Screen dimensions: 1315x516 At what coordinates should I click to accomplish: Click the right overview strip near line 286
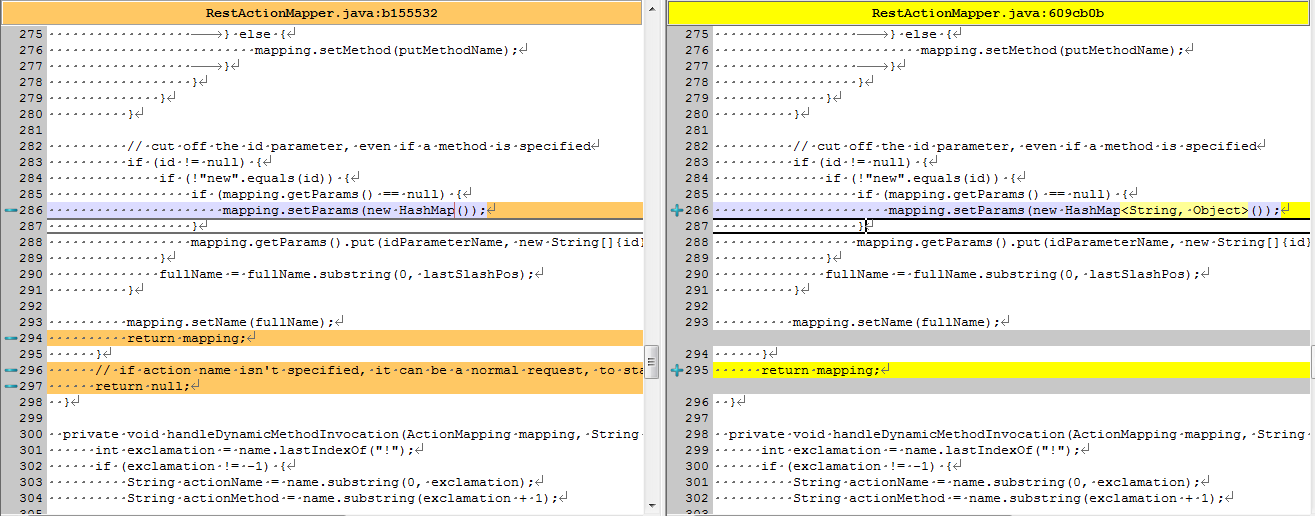click(1312, 210)
